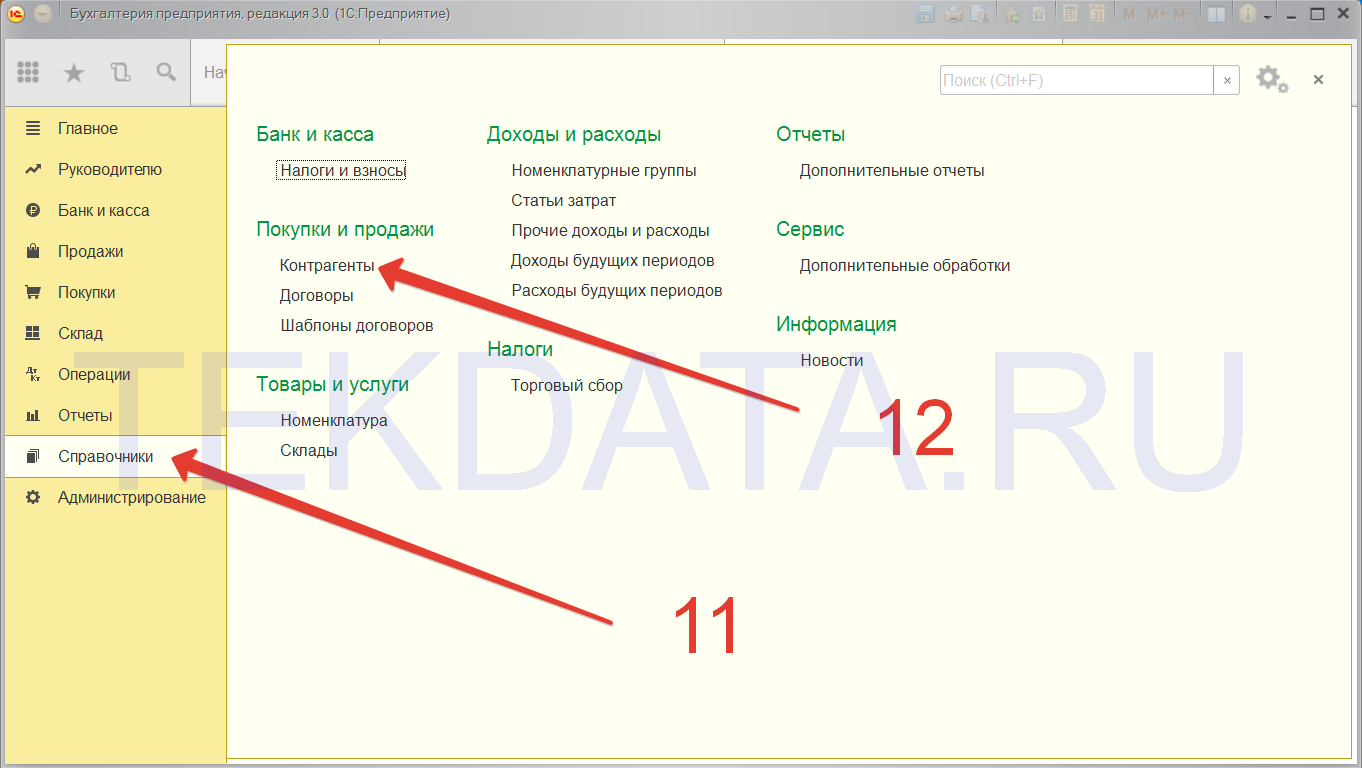Click the Print preview icon in title bar

(x=980, y=14)
